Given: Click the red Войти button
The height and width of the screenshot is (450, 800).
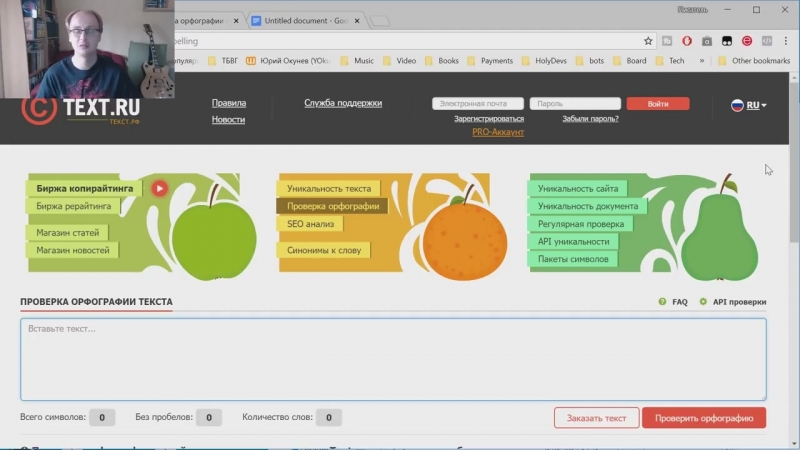Looking at the screenshot, I should coord(658,104).
